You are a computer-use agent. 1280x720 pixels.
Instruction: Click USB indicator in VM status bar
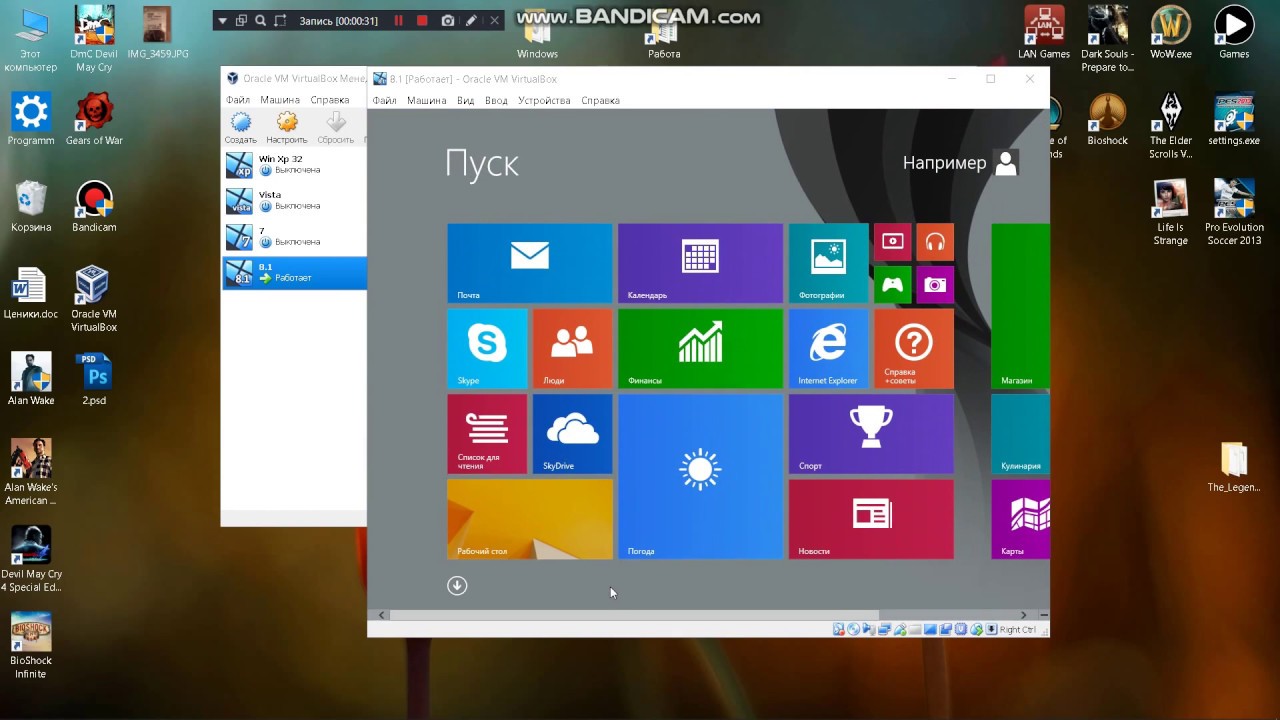[900, 629]
